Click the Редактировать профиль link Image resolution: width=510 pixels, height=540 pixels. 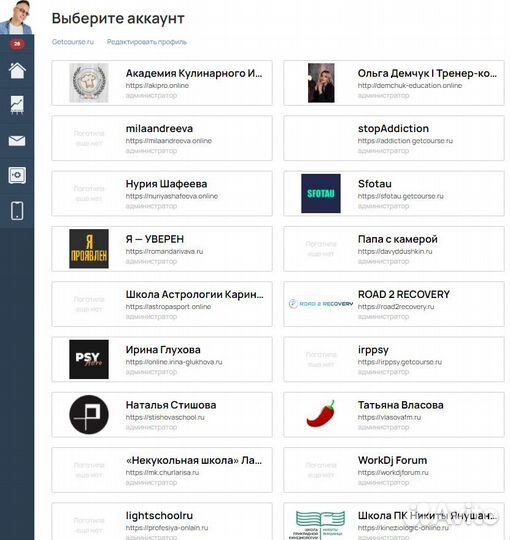pyautogui.click(x=147, y=42)
